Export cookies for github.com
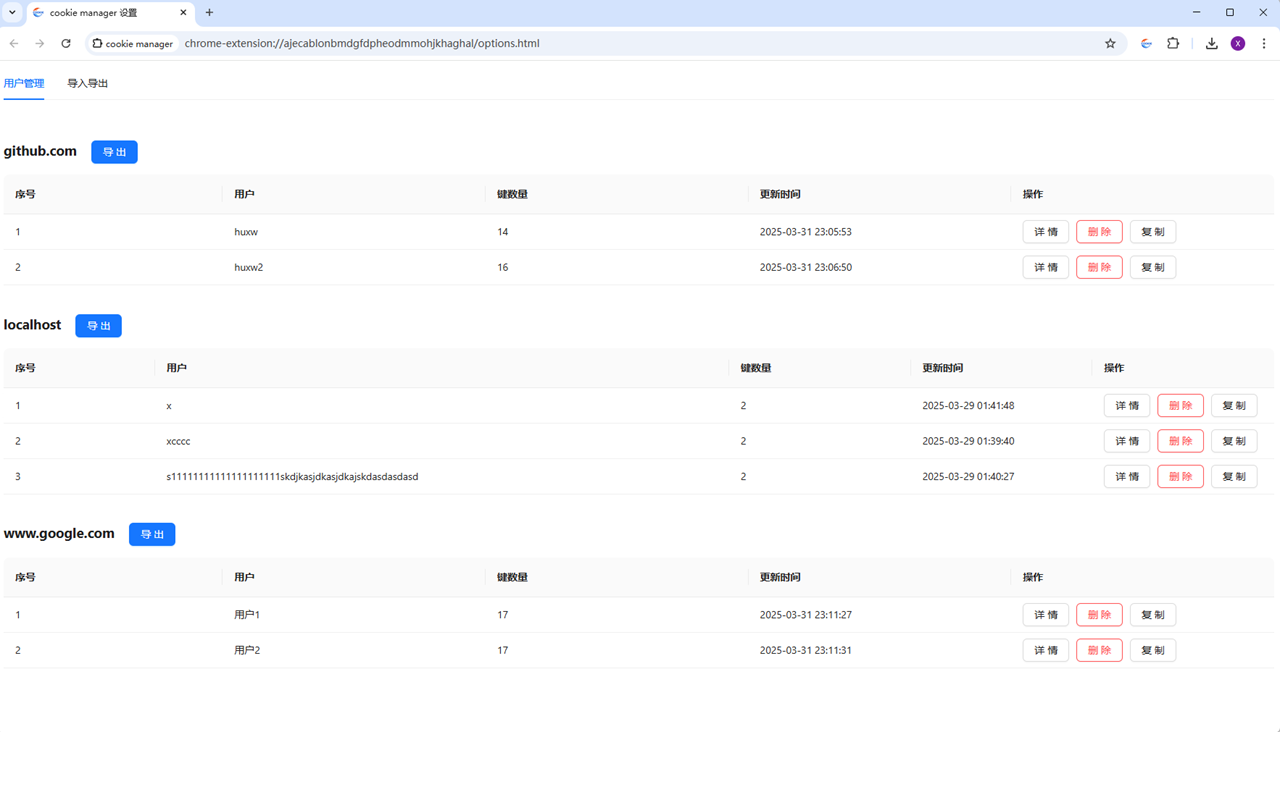The height and width of the screenshot is (800, 1280). pos(114,151)
